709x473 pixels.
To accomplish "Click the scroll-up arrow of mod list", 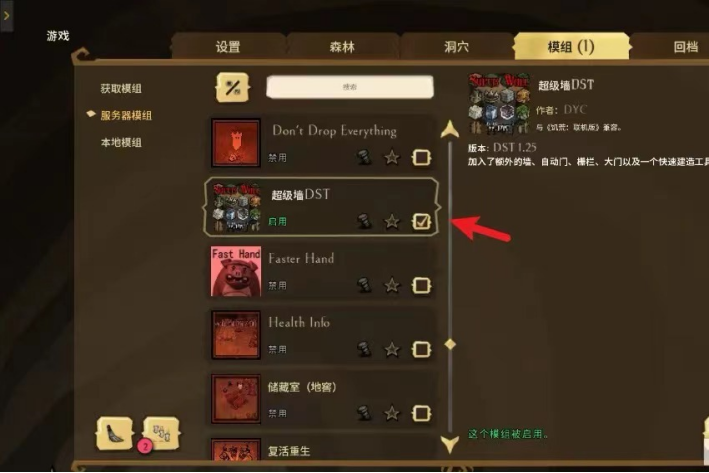I will [x=450, y=129].
